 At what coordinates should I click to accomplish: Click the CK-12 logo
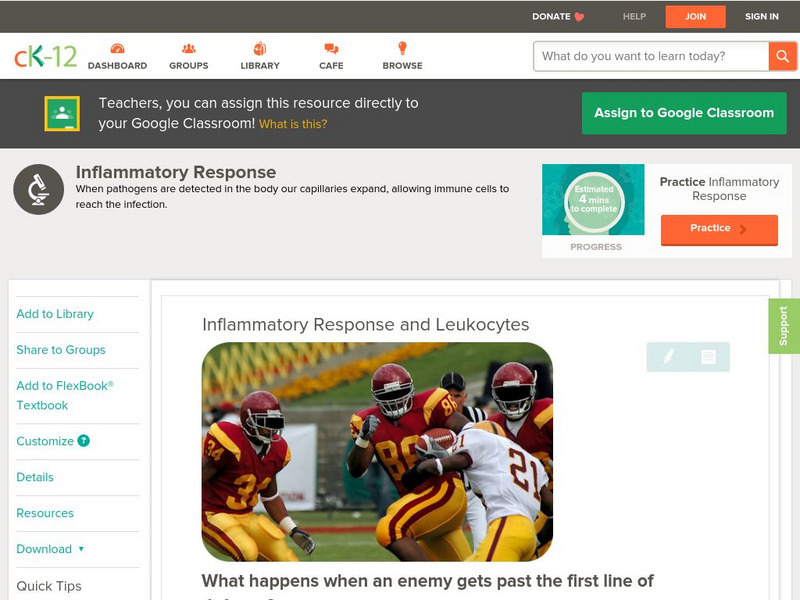tap(45, 56)
